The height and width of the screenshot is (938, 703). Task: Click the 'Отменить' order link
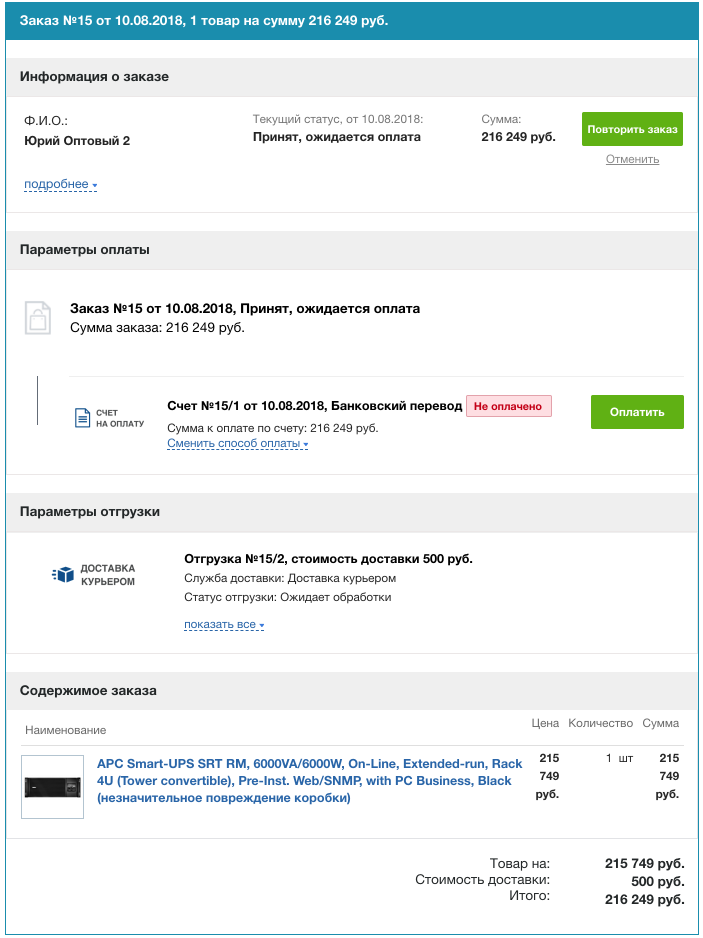point(632,159)
